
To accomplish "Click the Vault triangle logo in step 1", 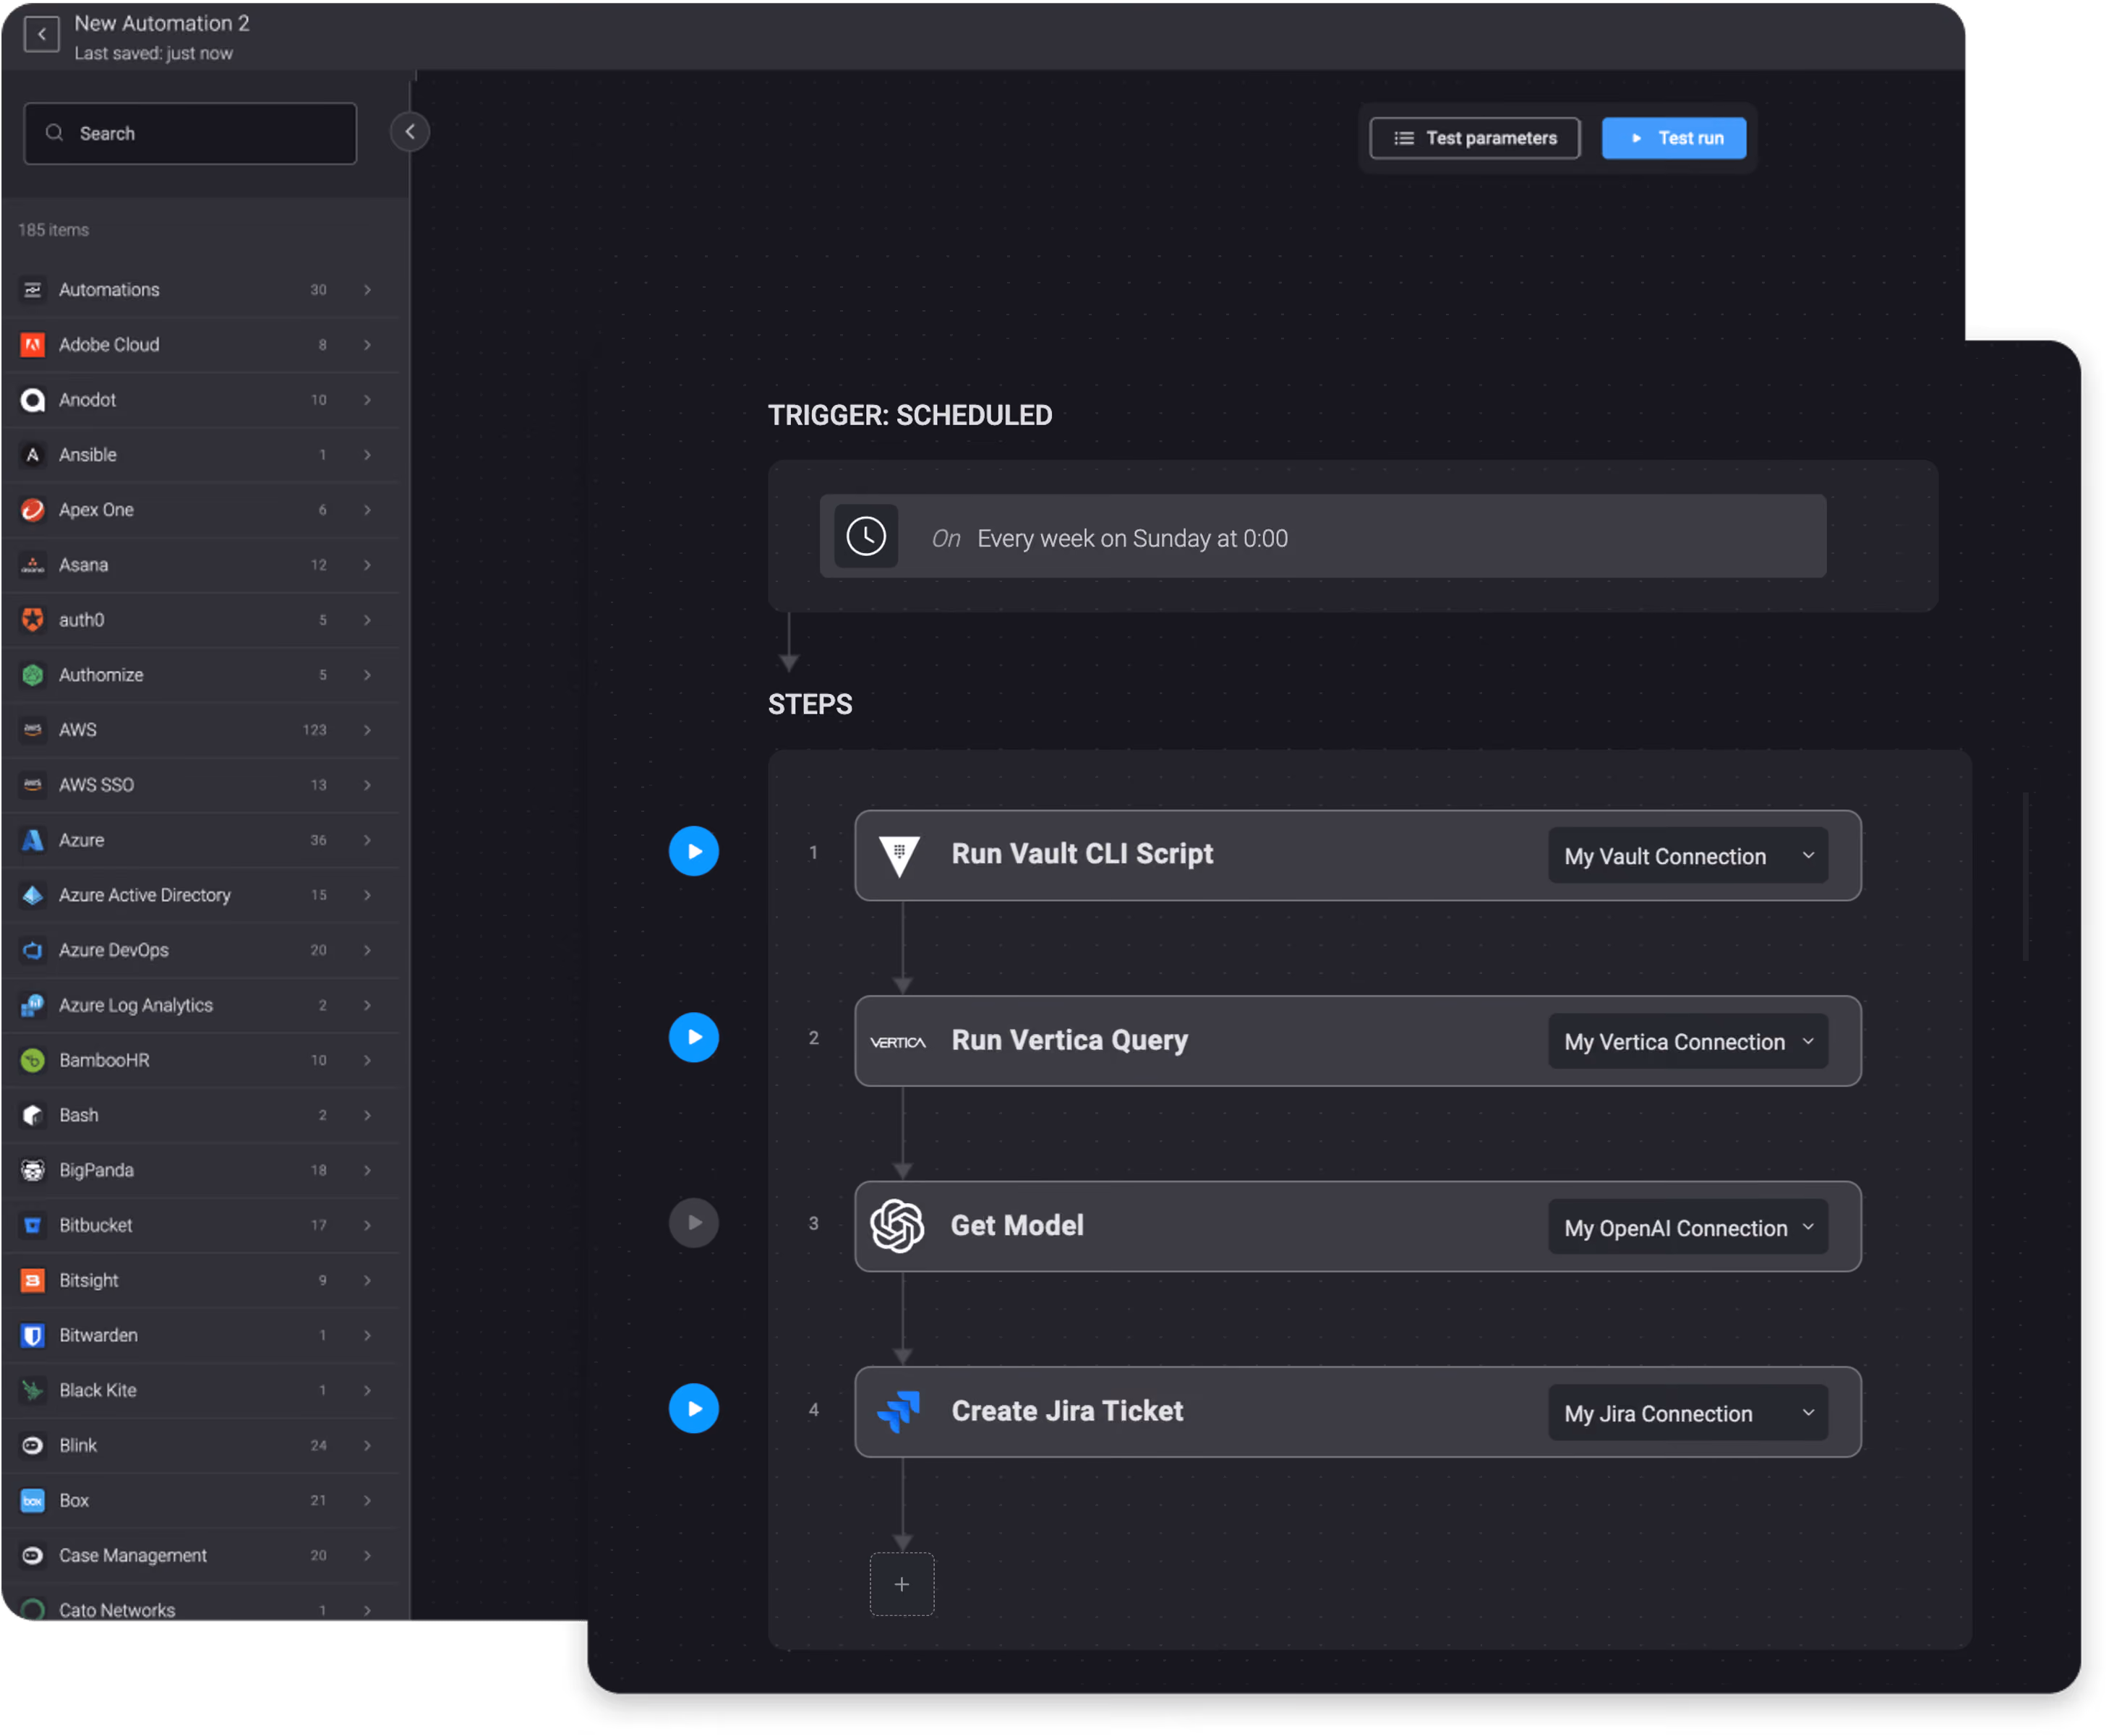I will (x=899, y=856).
